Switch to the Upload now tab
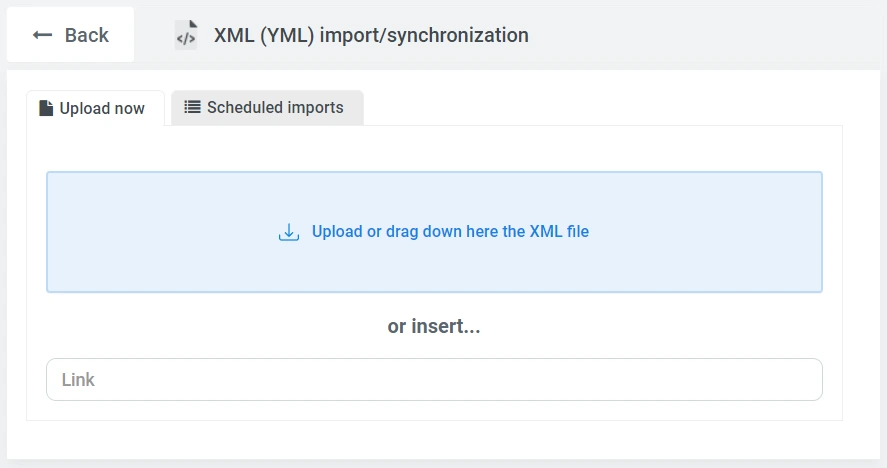The image size is (887, 468). pos(95,108)
